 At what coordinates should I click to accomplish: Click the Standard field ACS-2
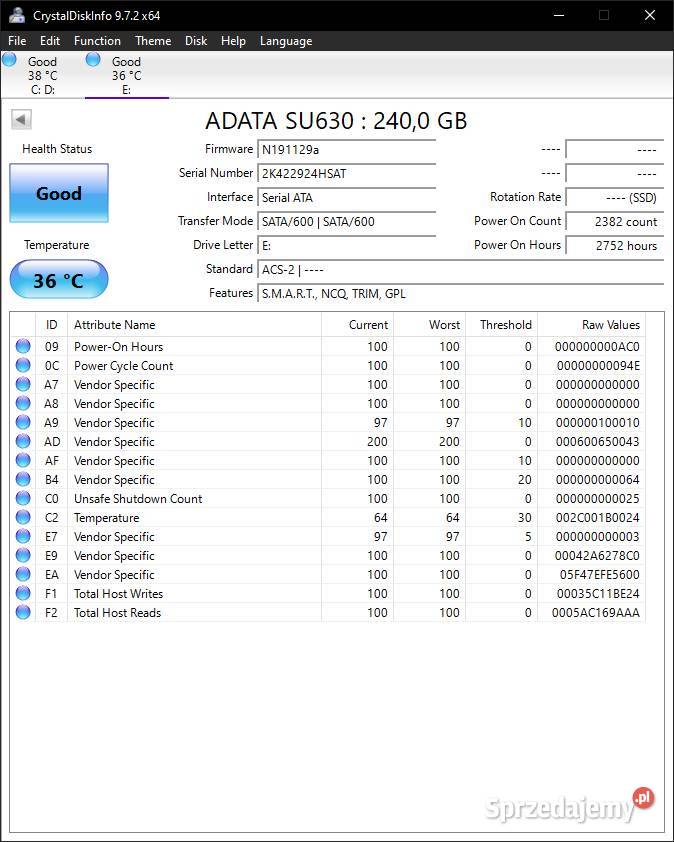(x=461, y=270)
